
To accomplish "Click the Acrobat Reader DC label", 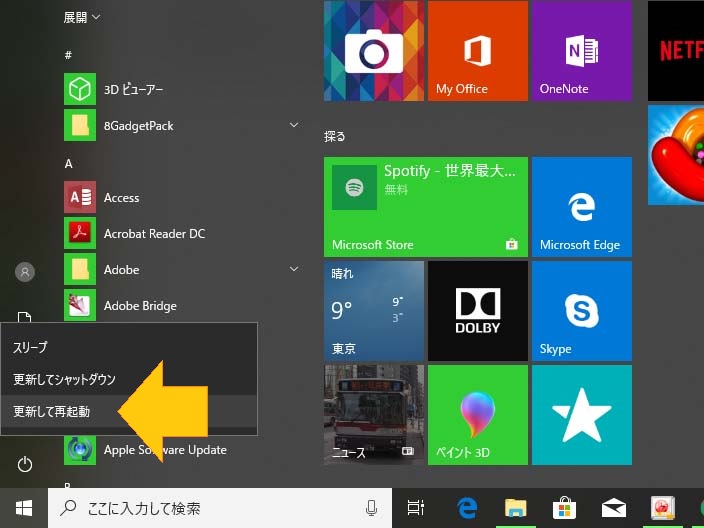I will tap(154, 233).
